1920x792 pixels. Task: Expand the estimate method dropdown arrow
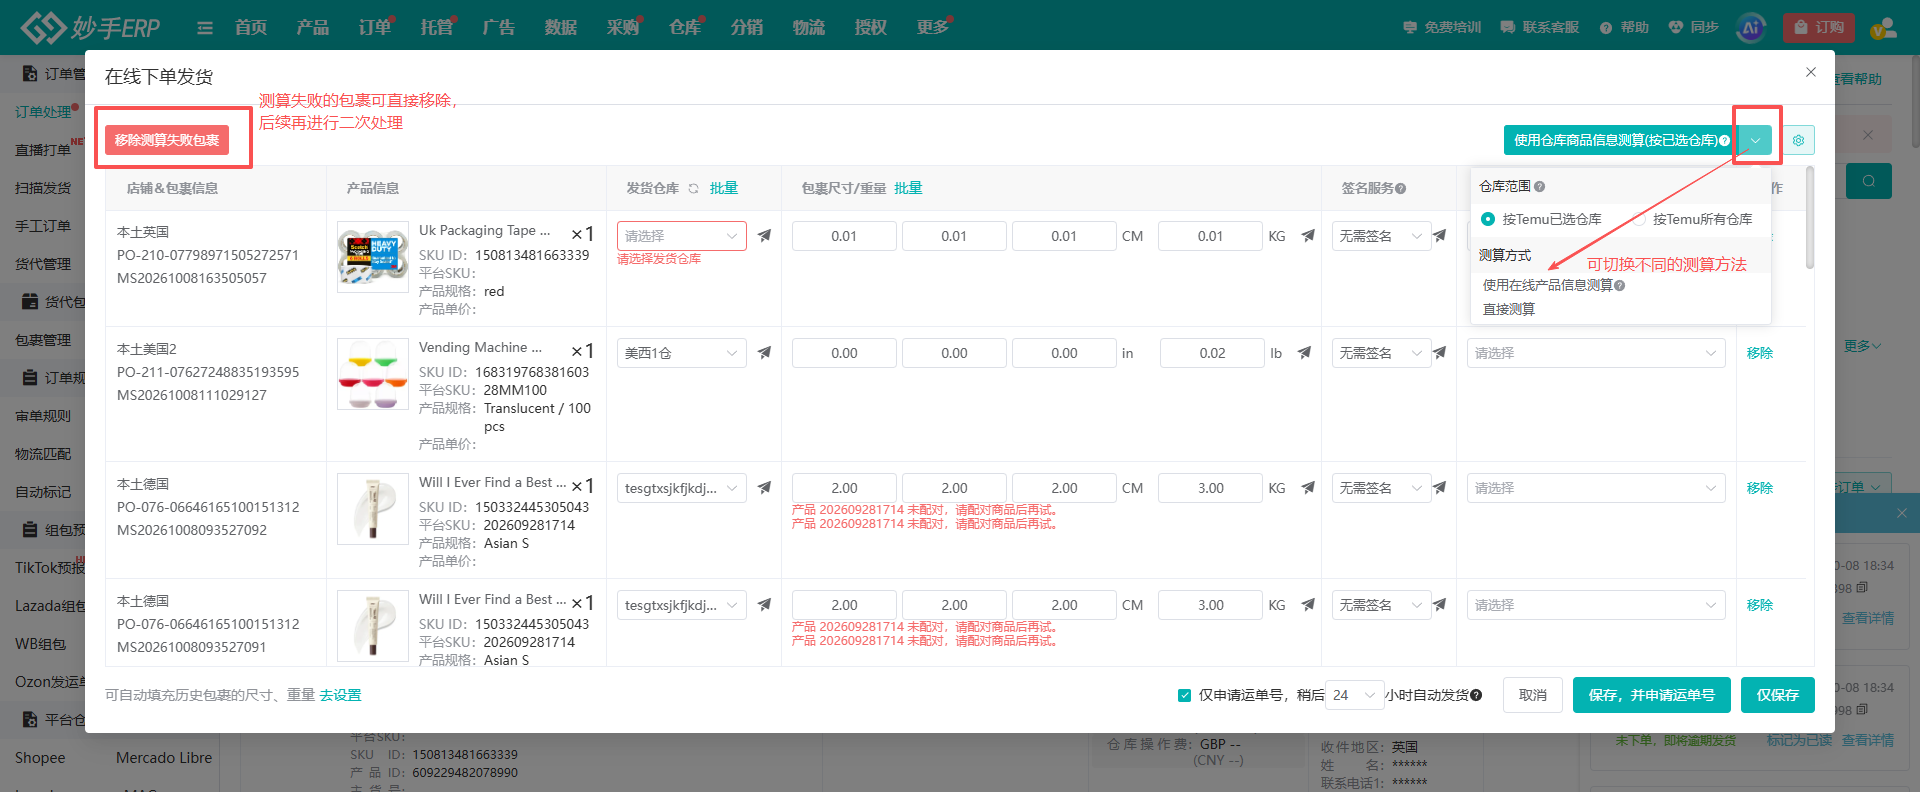click(1755, 140)
